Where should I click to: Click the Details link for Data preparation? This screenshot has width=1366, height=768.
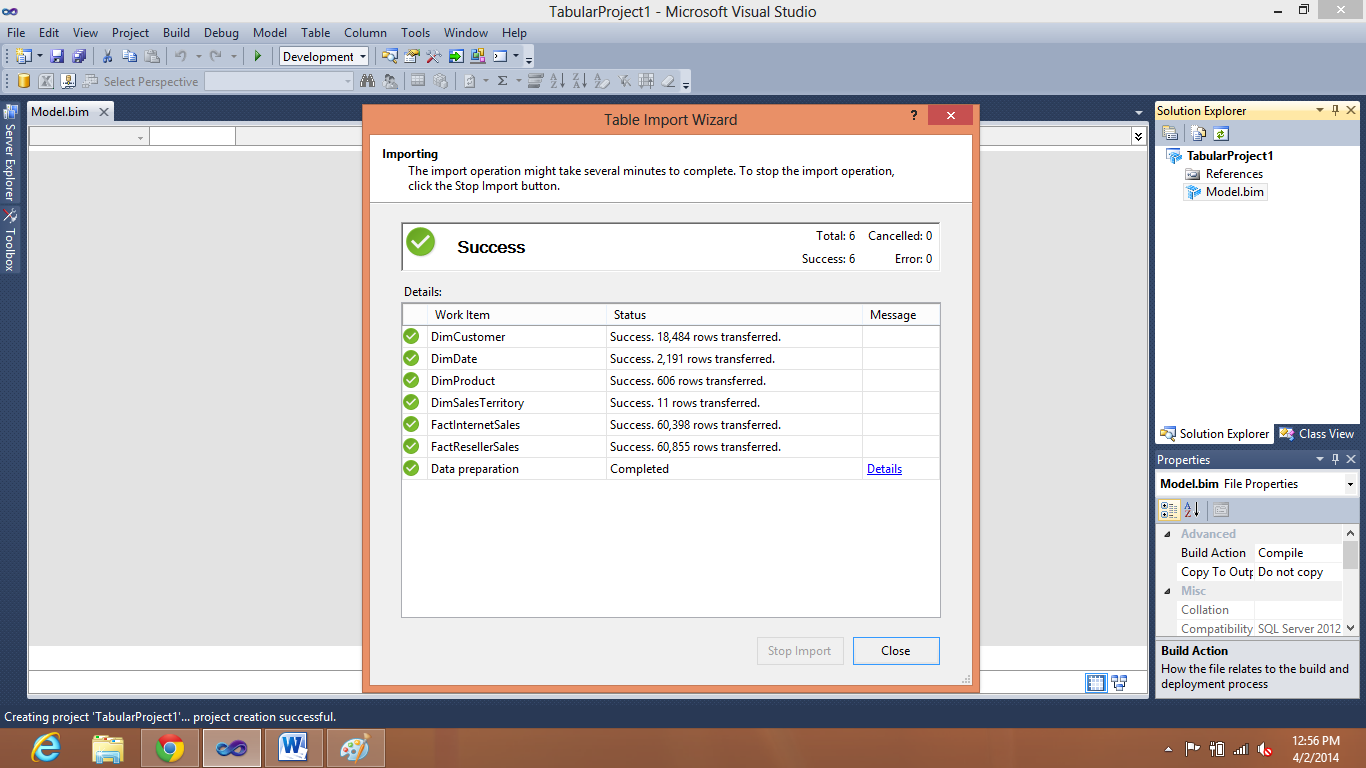(884, 469)
